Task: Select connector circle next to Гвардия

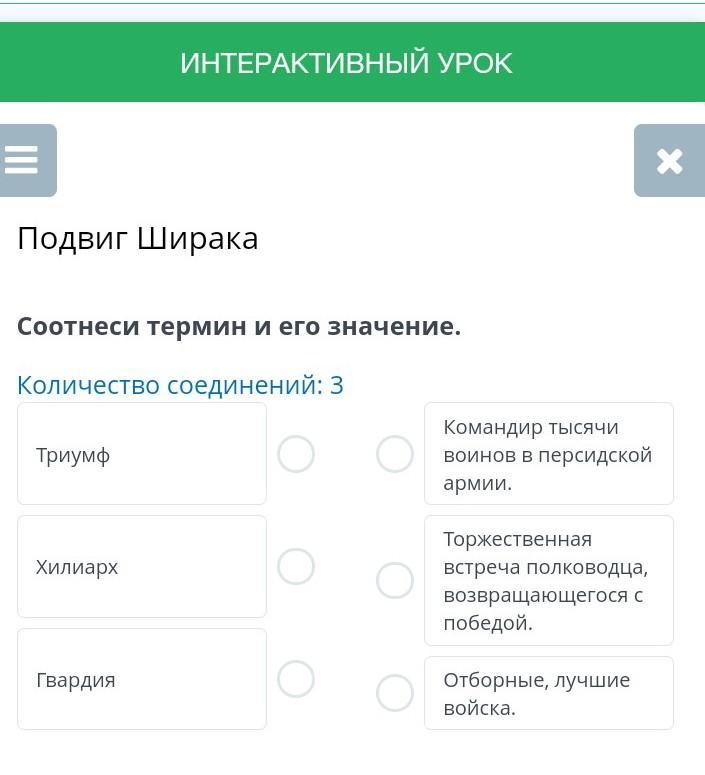Action: click(x=296, y=680)
